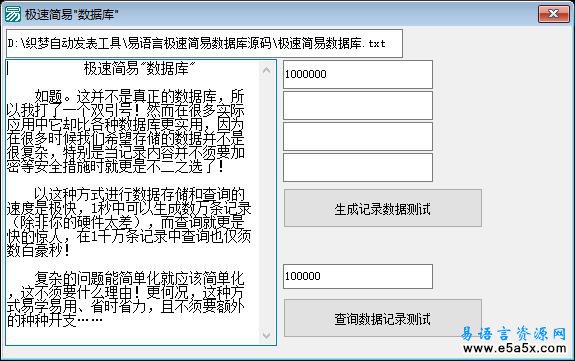Click the text line starting 如题。这并不是真正的数据库

click(139, 96)
